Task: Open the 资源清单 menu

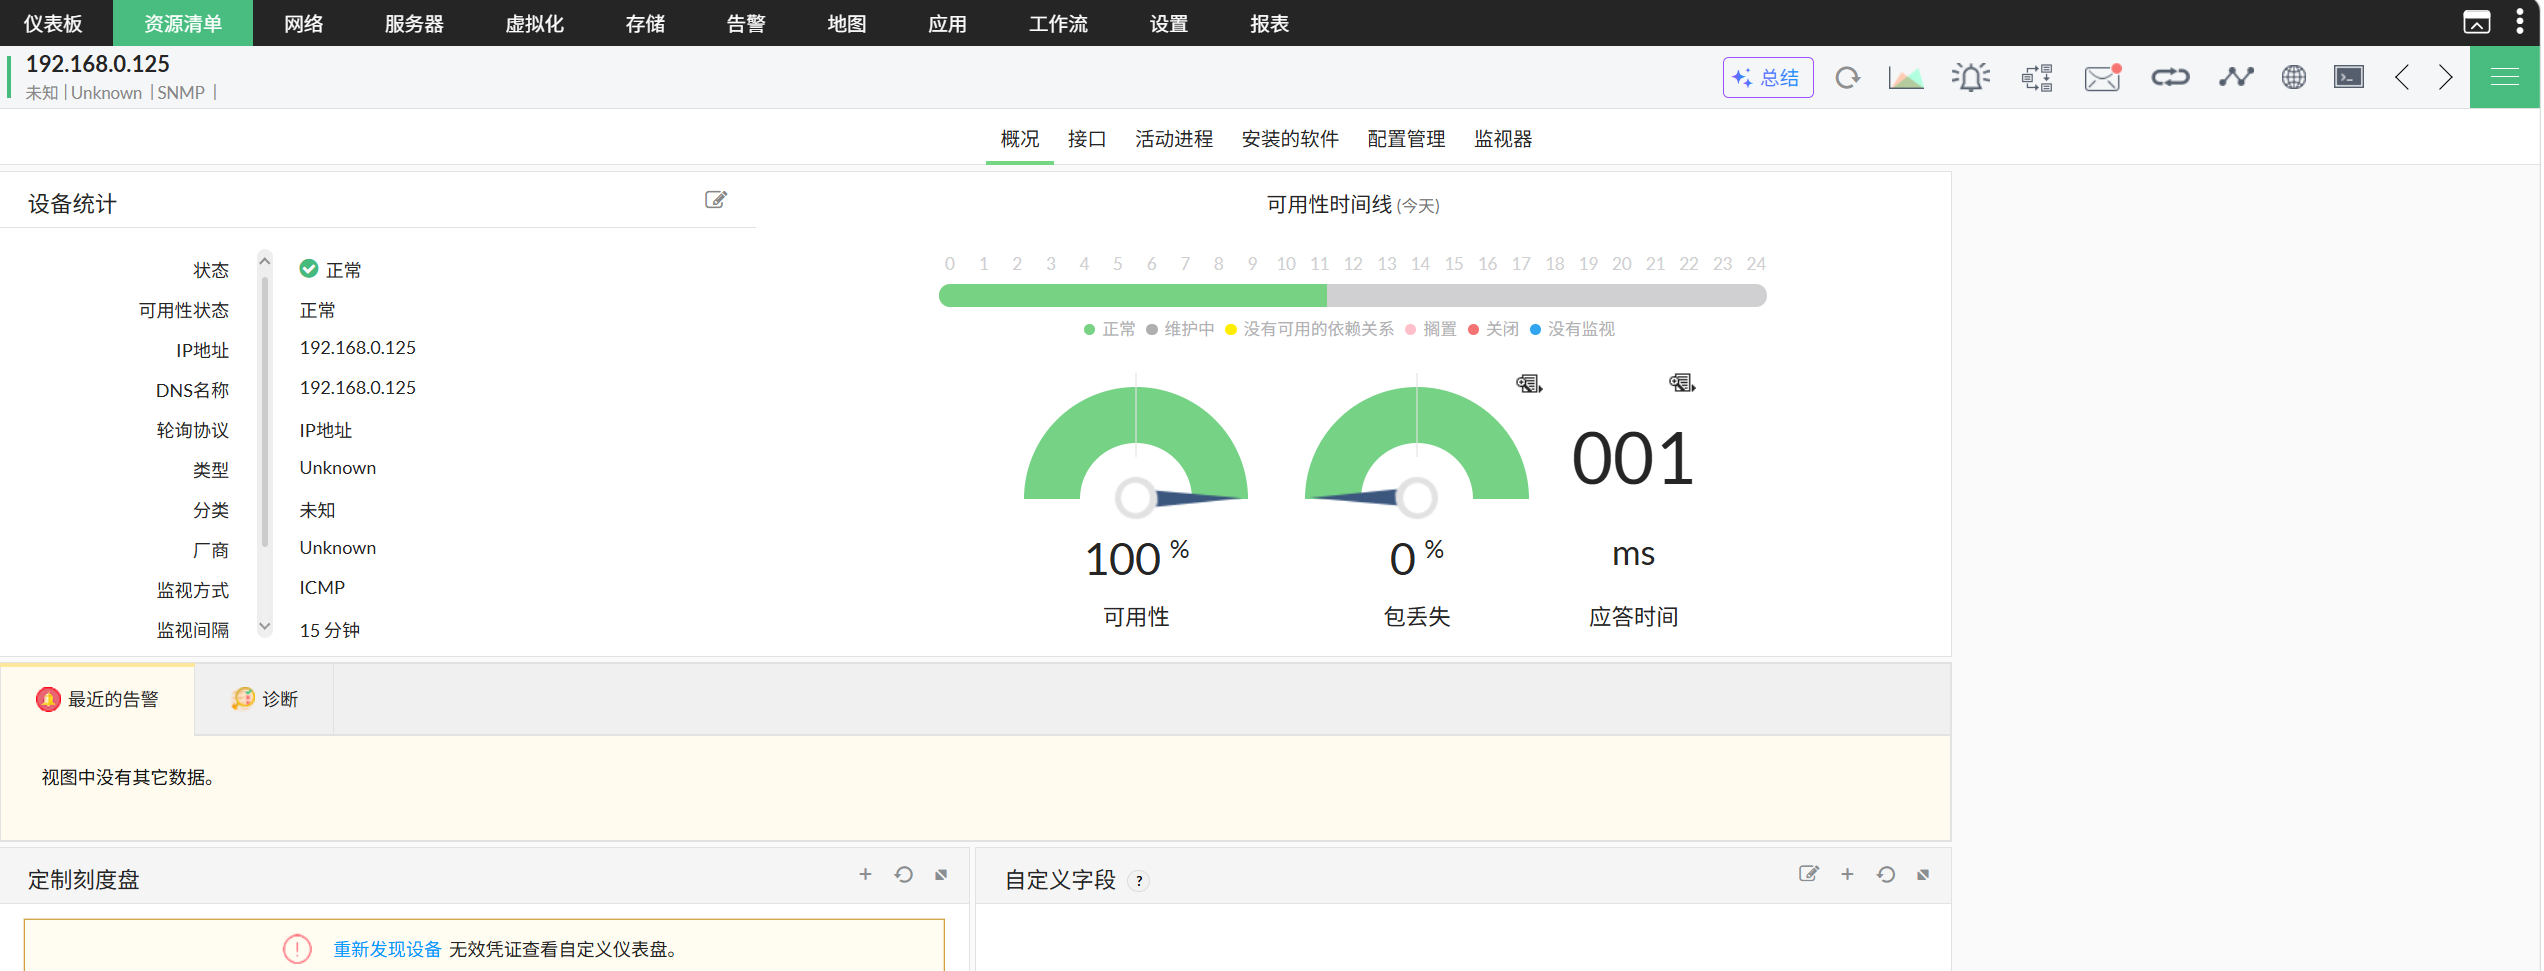Action: (183, 23)
